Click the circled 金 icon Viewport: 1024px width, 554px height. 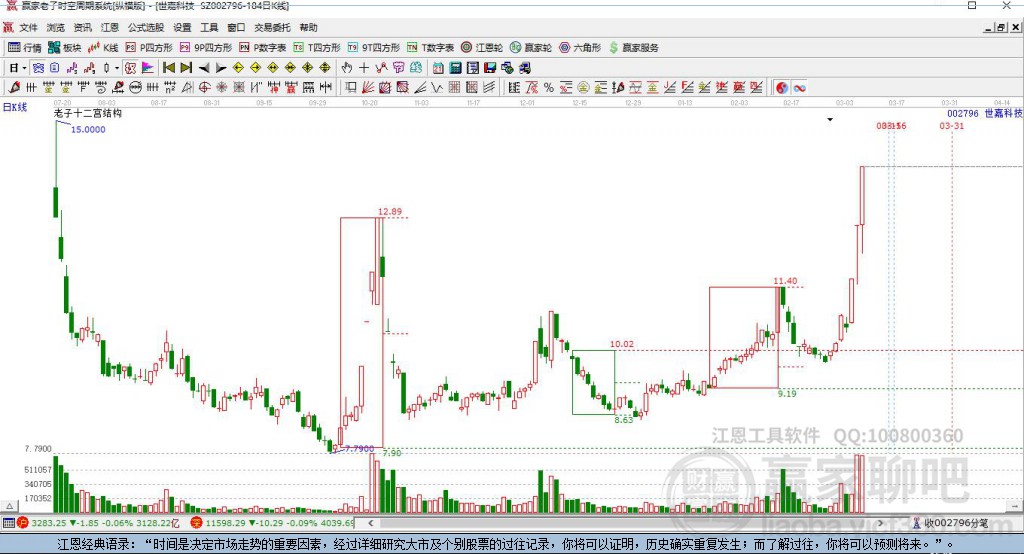pyautogui.click(x=583, y=88)
